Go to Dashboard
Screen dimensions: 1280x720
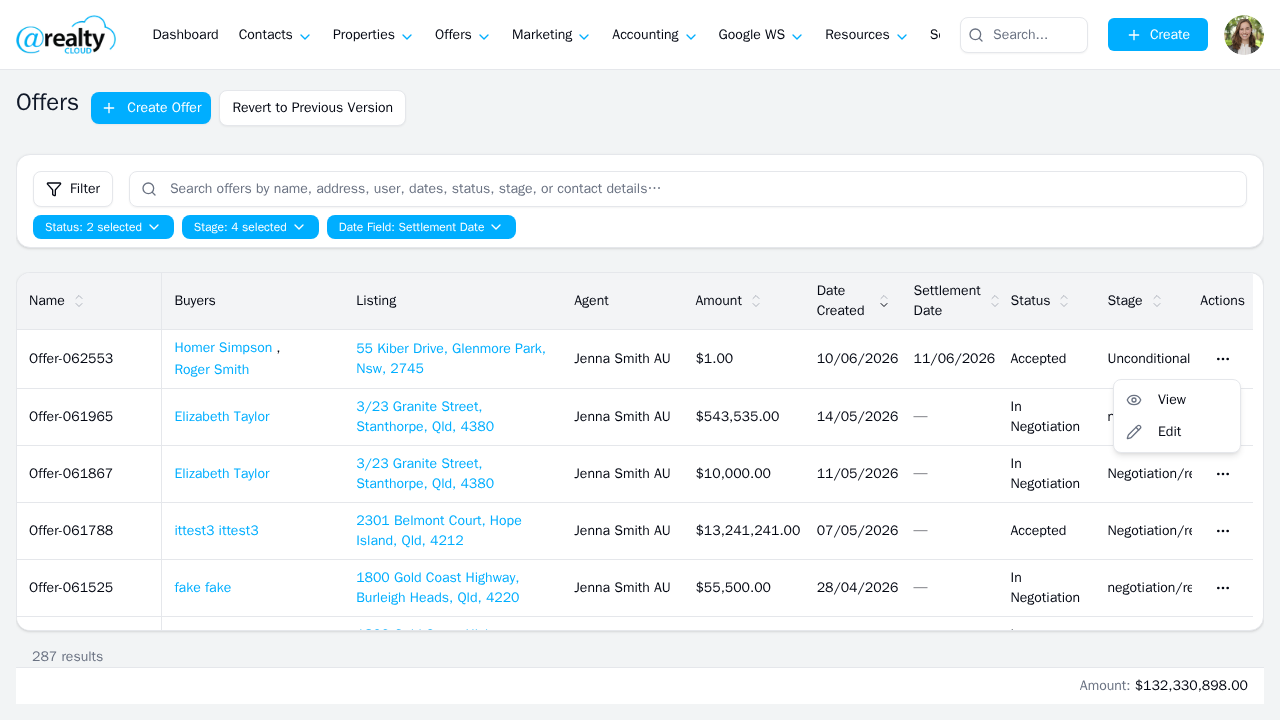tap(185, 35)
